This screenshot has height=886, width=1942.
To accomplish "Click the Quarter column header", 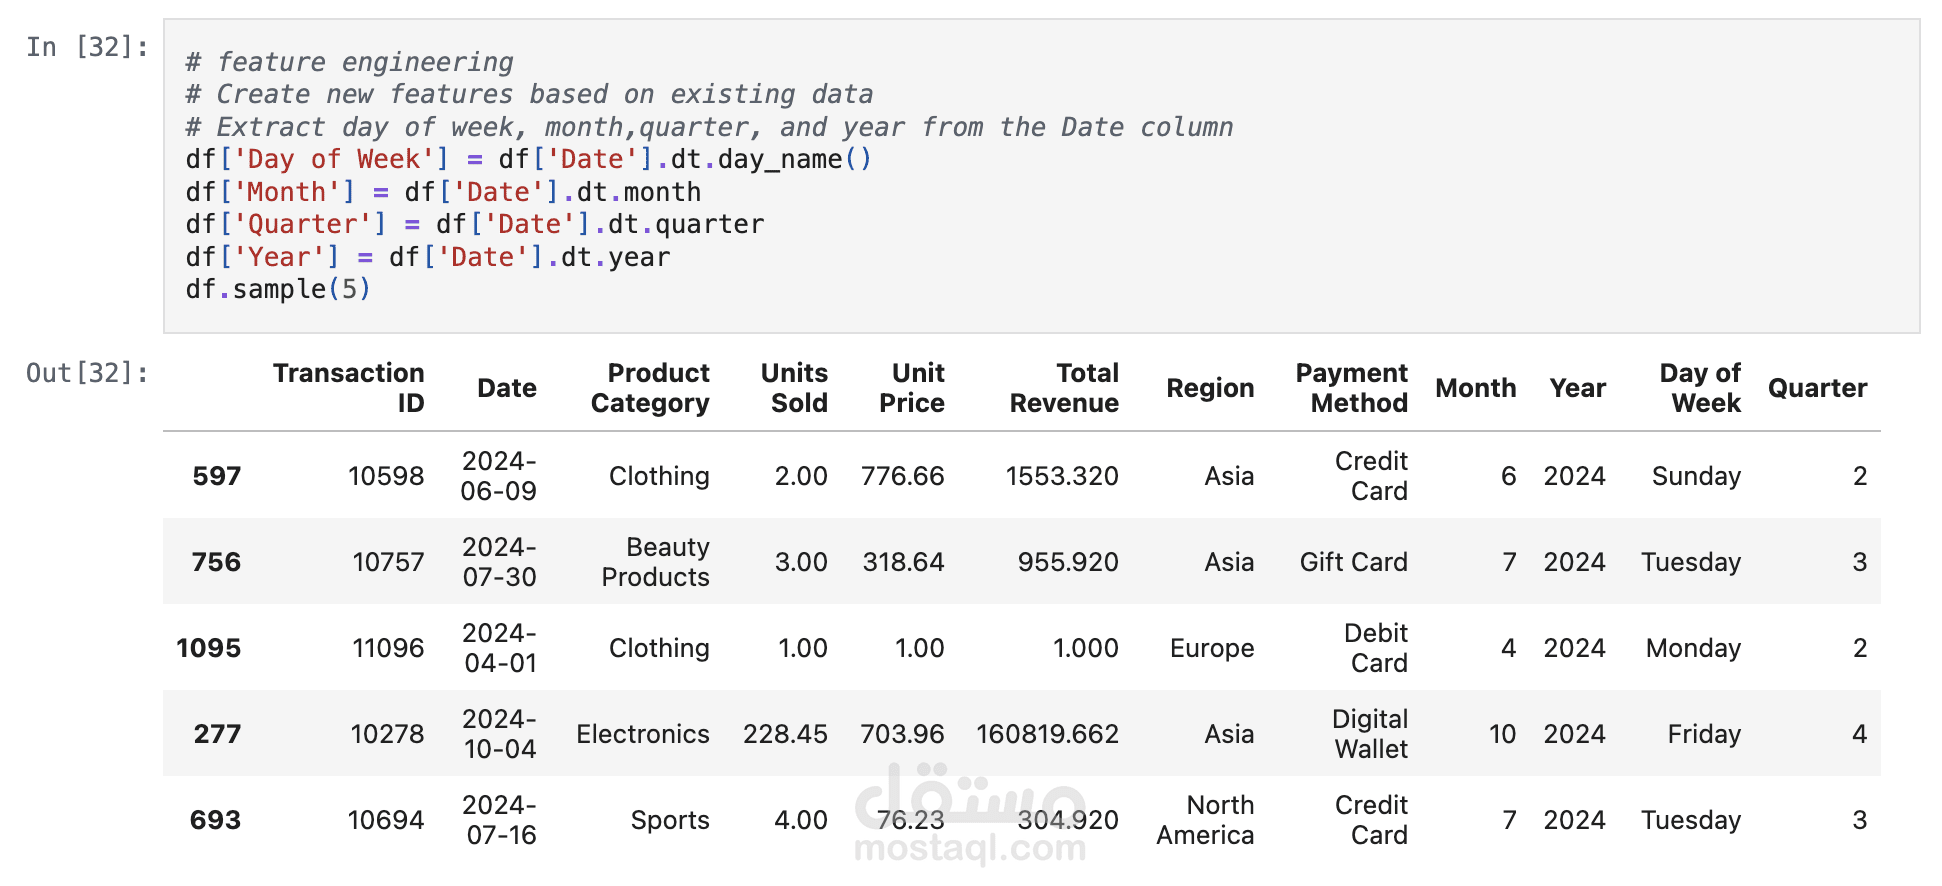I will 1816,388.
